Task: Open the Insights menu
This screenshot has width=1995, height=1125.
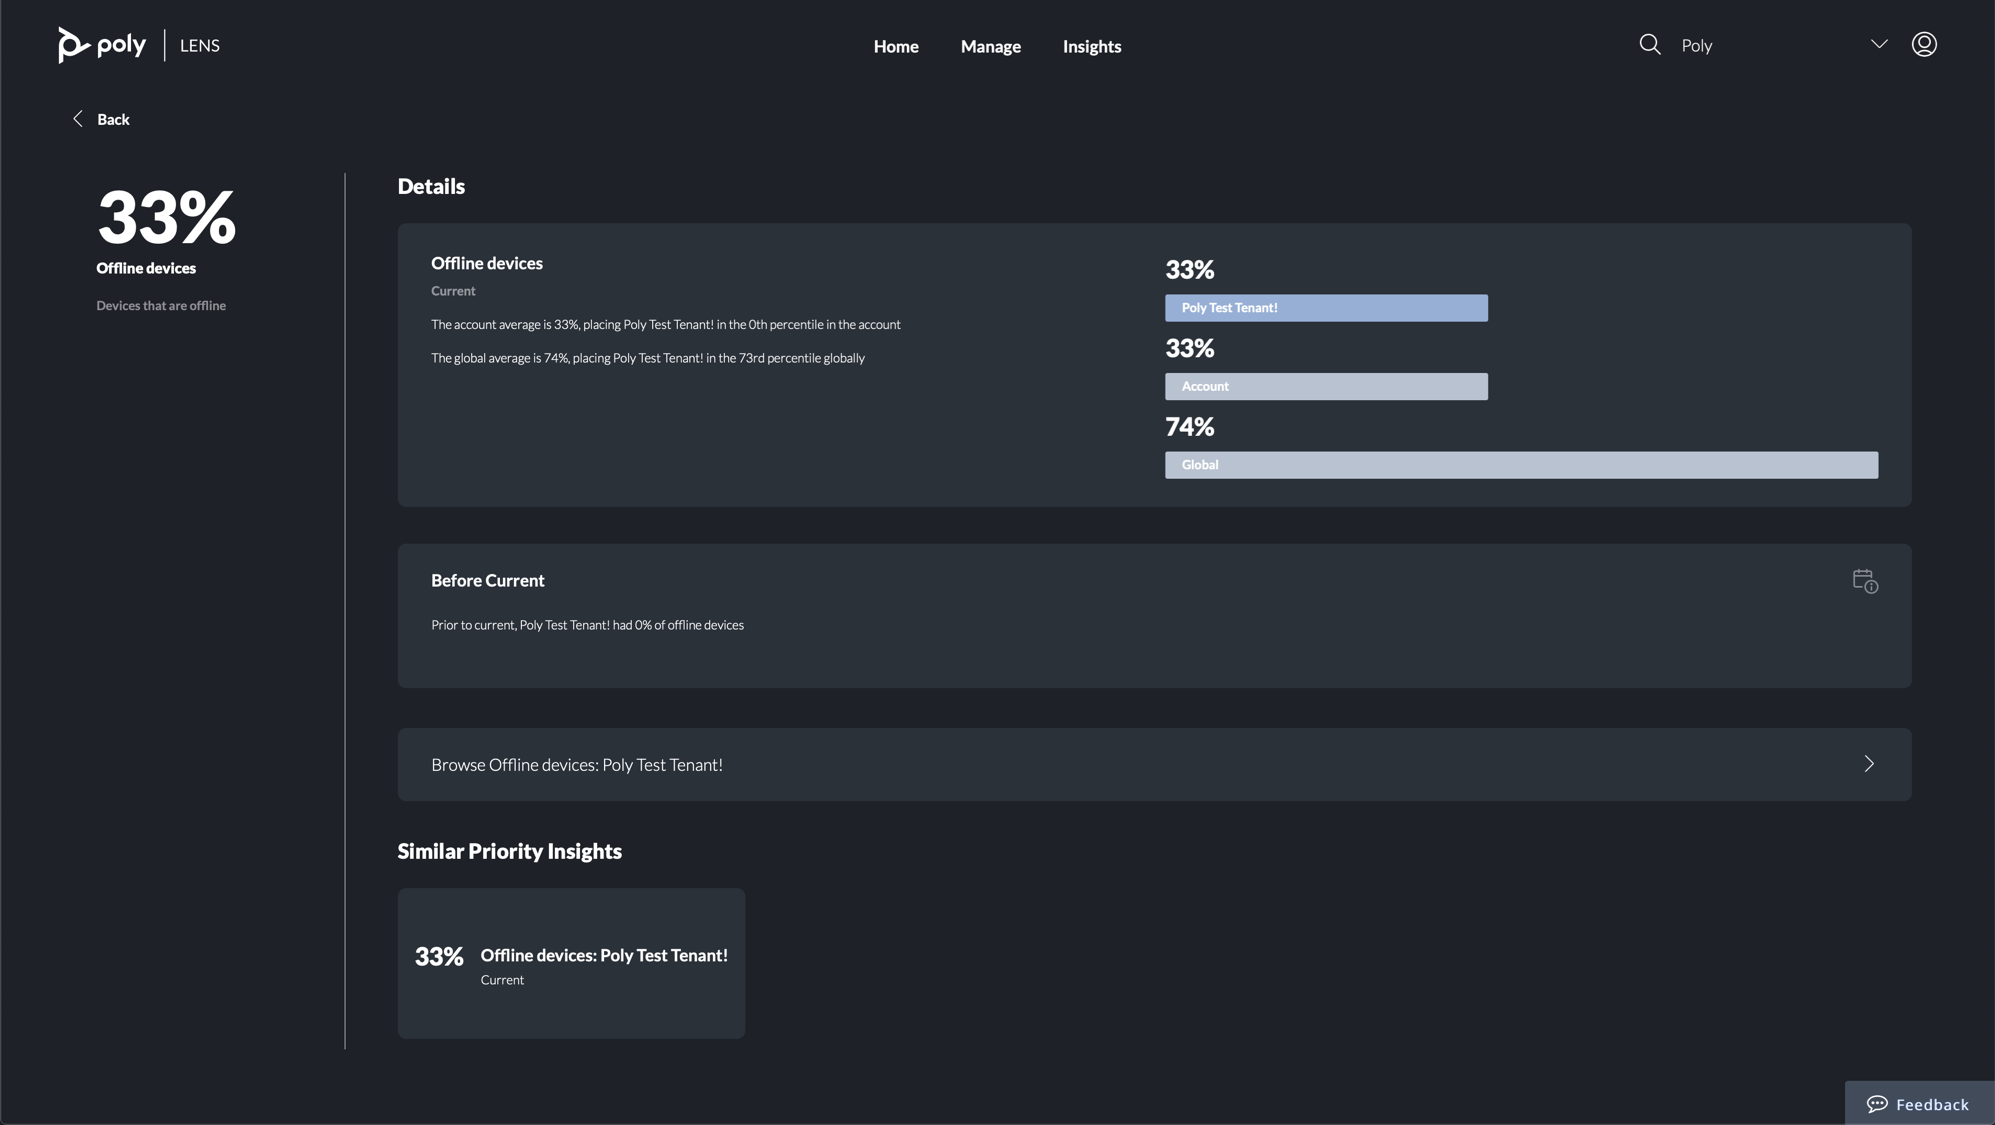Action: pos(1091,46)
